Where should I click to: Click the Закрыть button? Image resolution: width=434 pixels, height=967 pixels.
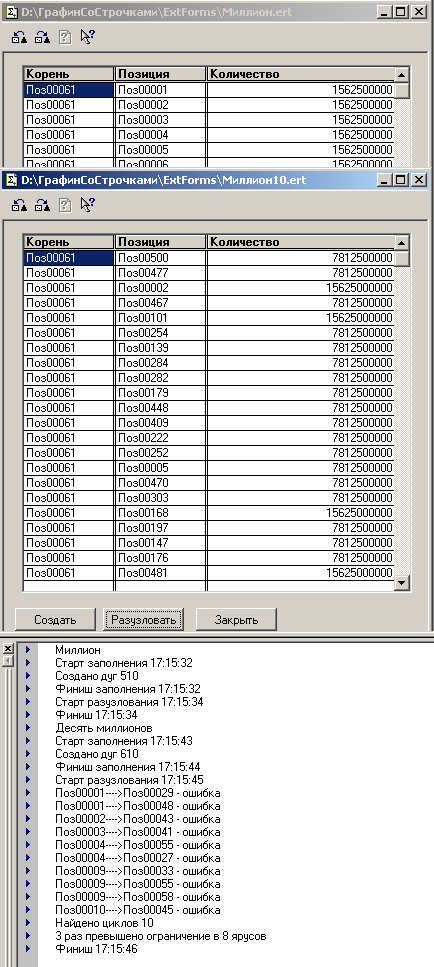pyautogui.click(x=236, y=619)
